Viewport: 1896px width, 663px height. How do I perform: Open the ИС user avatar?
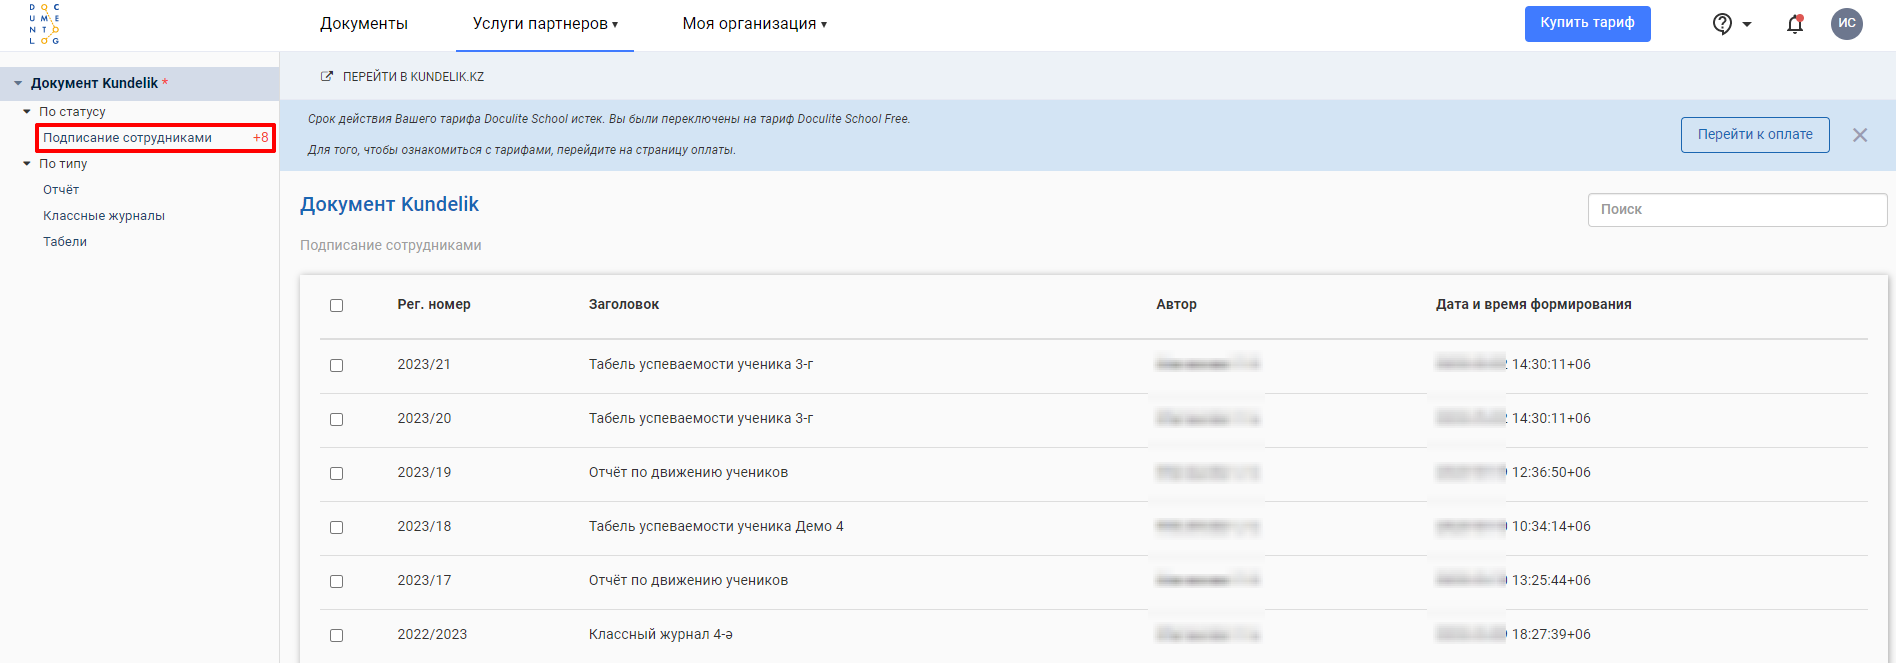tap(1846, 23)
